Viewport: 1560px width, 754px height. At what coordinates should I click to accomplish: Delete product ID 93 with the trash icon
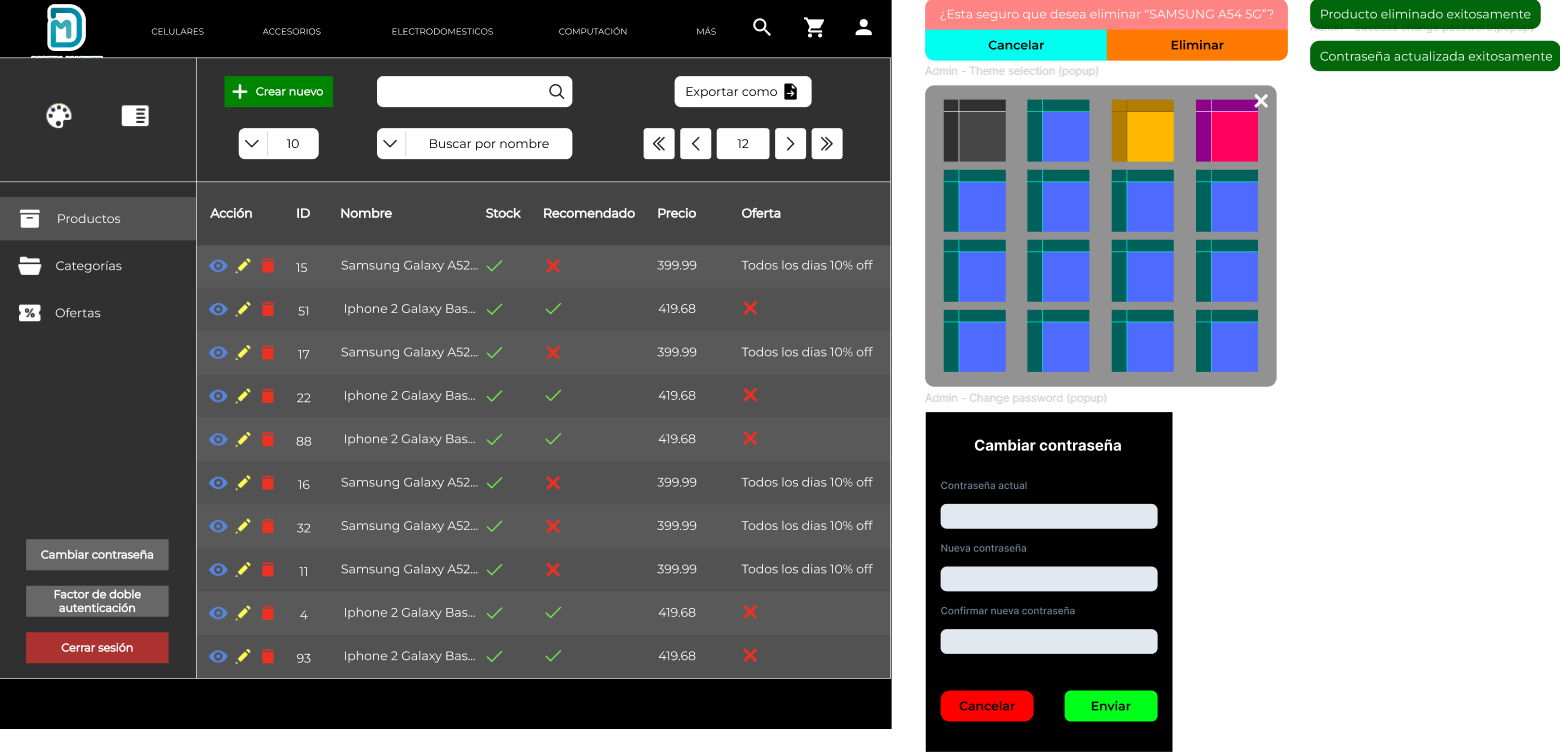coord(268,656)
